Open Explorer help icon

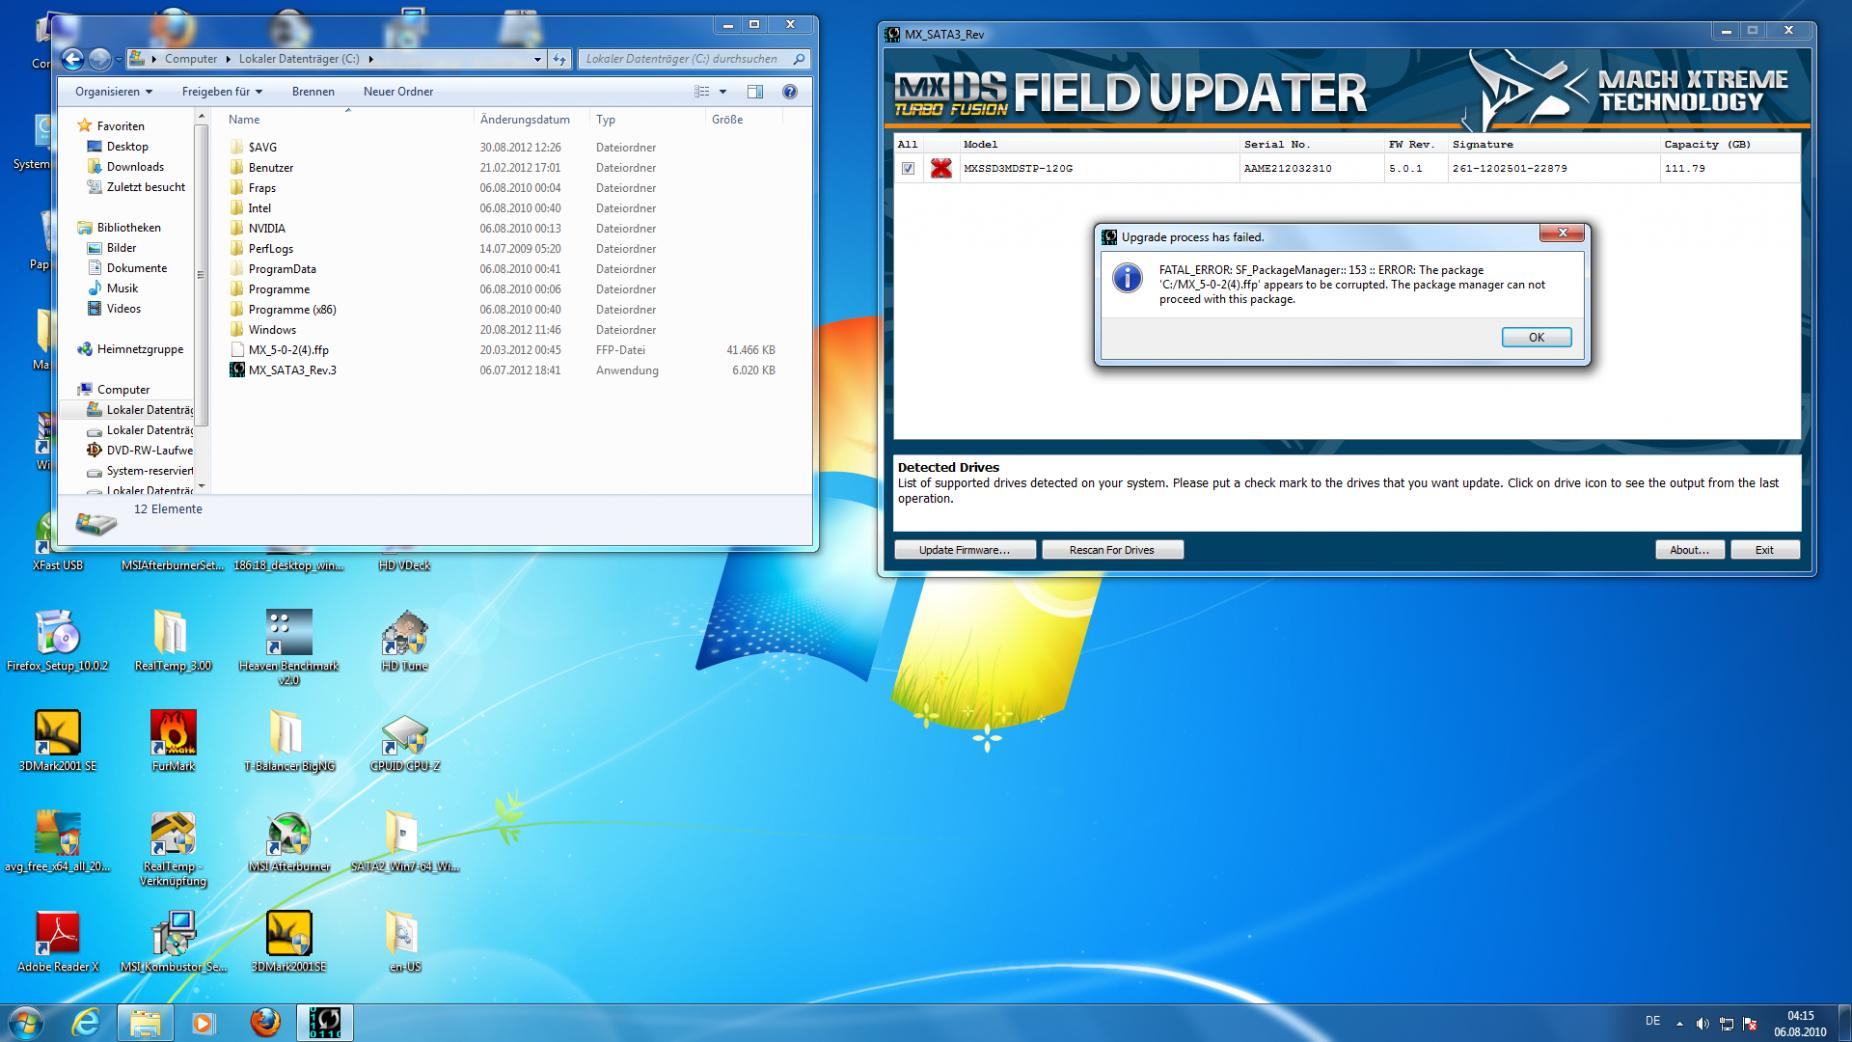pos(790,92)
